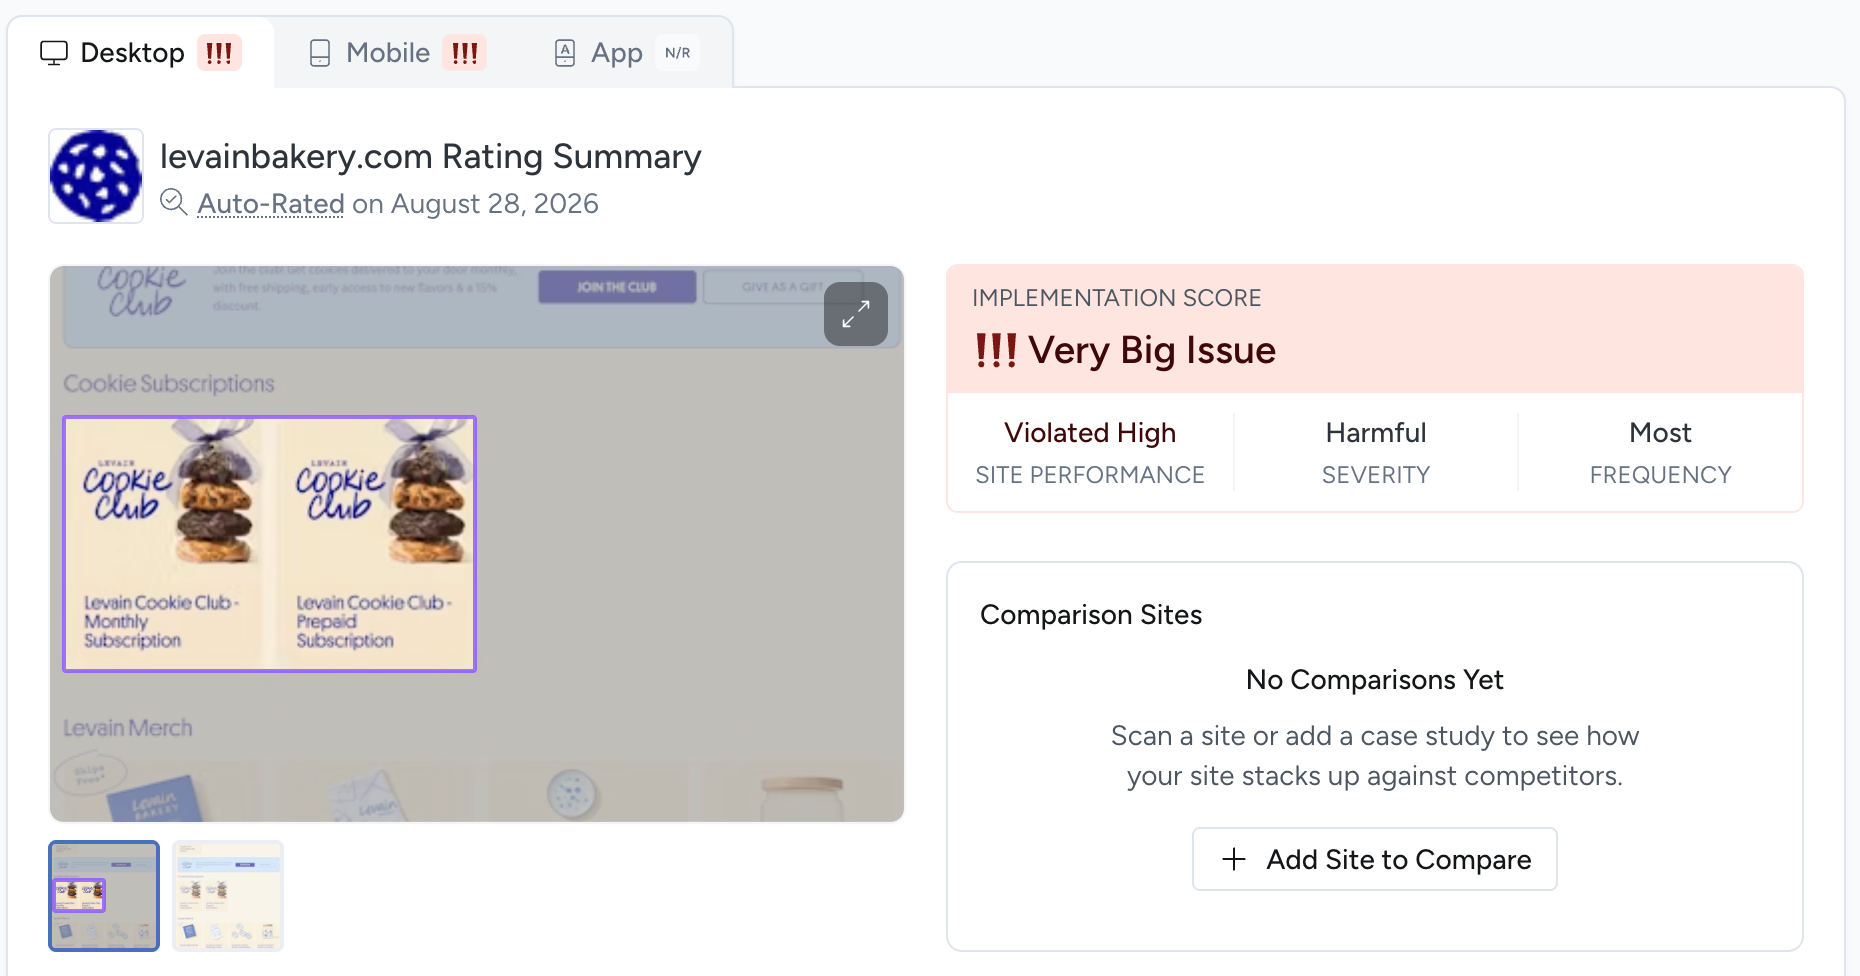The height and width of the screenshot is (976, 1860).
Task: Click the red warning badge on Mobile tab
Action: [x=465, y=53]
